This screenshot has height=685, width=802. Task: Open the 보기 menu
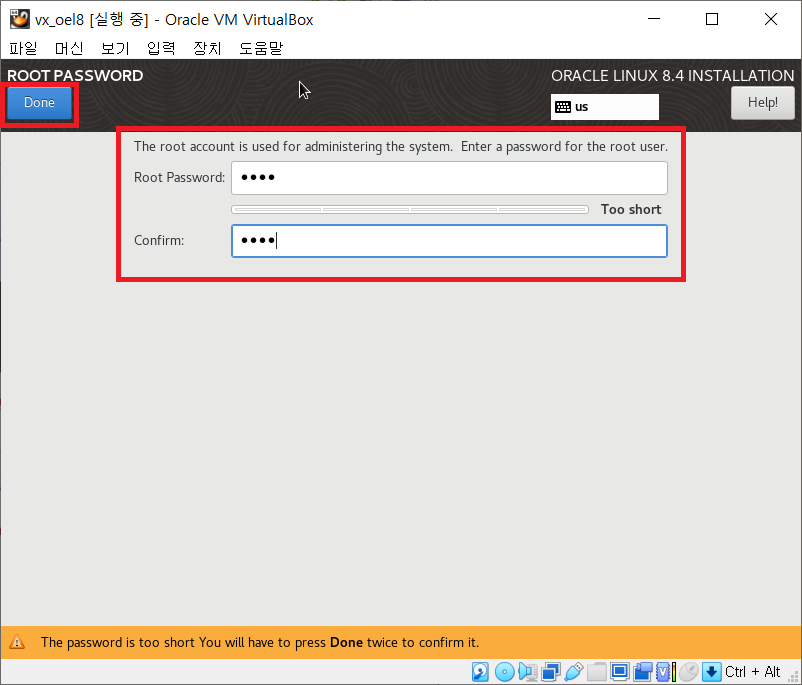coord(115,48)
